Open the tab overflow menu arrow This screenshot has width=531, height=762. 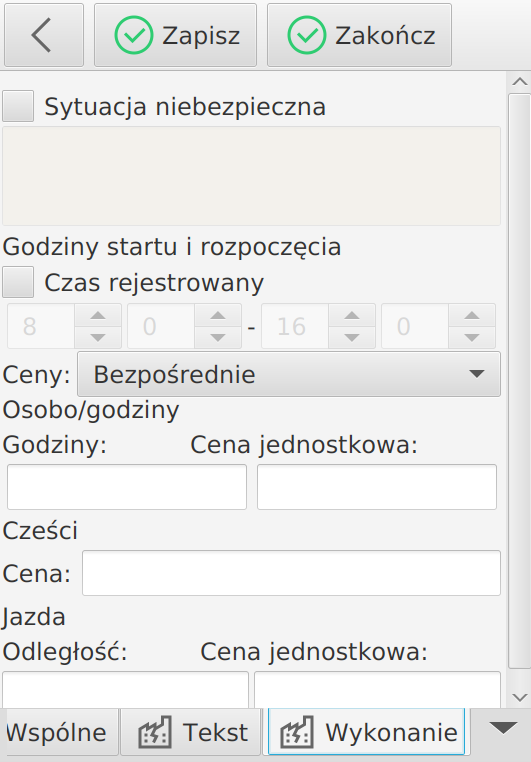[x=503, y=728]
